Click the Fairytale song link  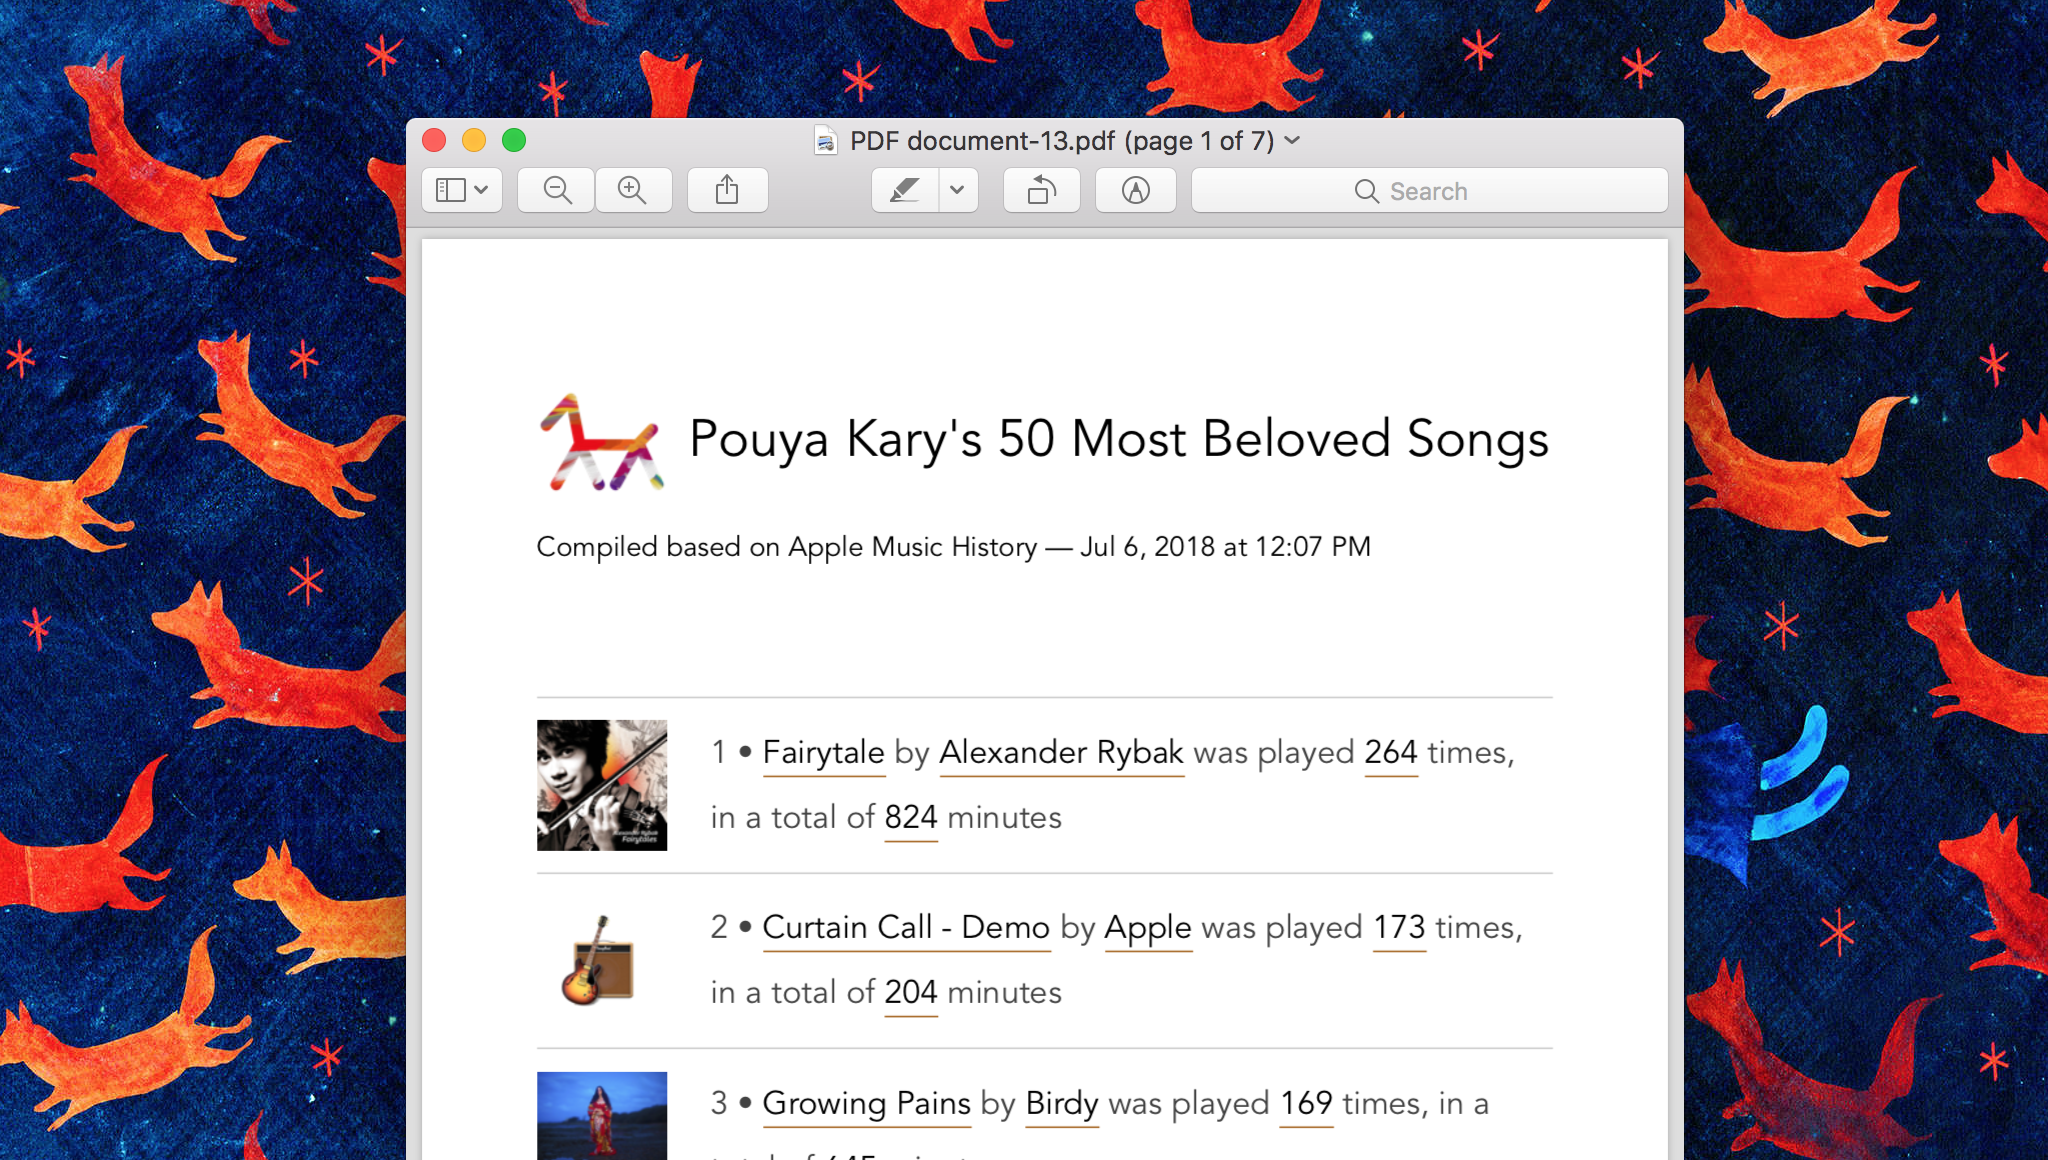(x=823, y=753)
